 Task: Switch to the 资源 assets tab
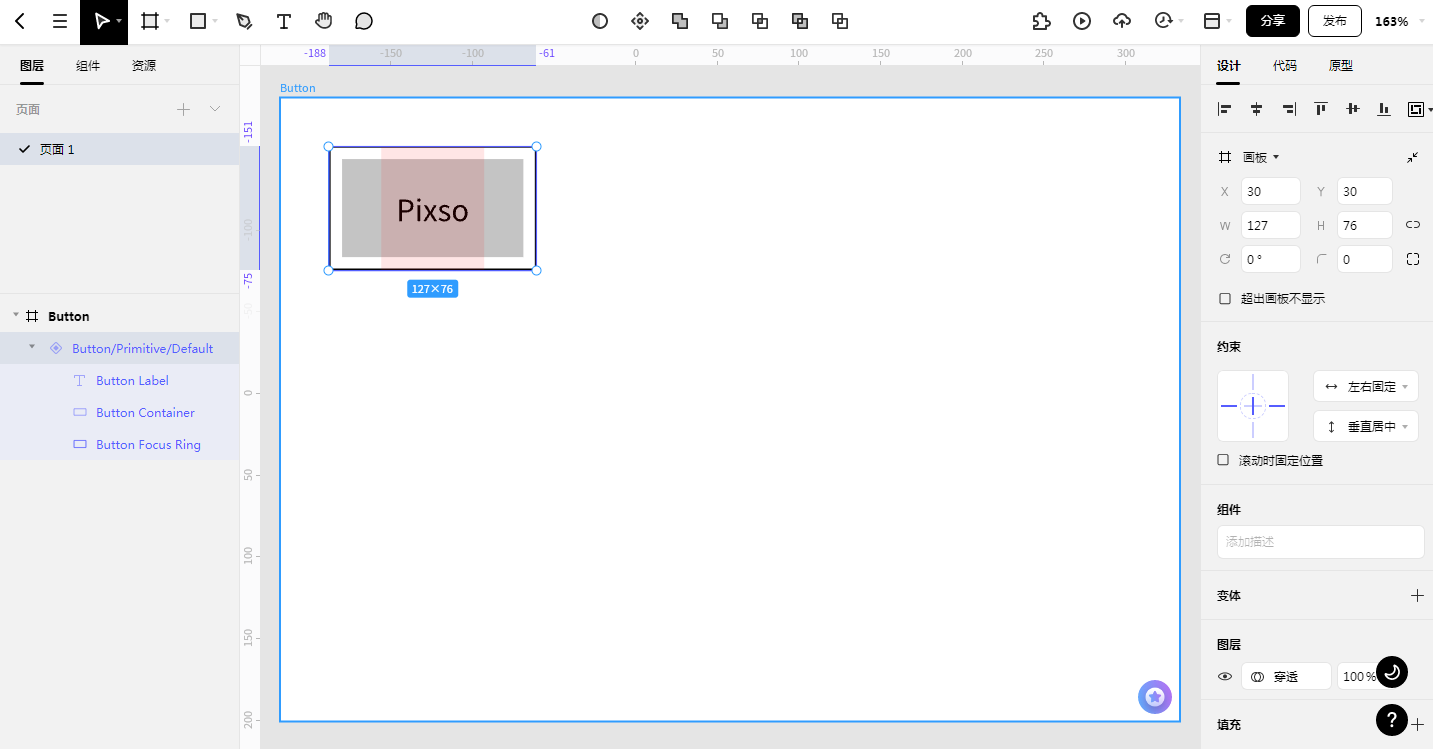point(144,66)
